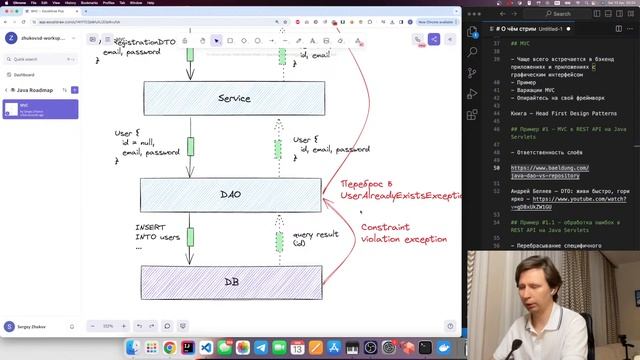Viewport: 640px width, 360px height.
Task: Zoom out with the minus button
Action: 93,326
